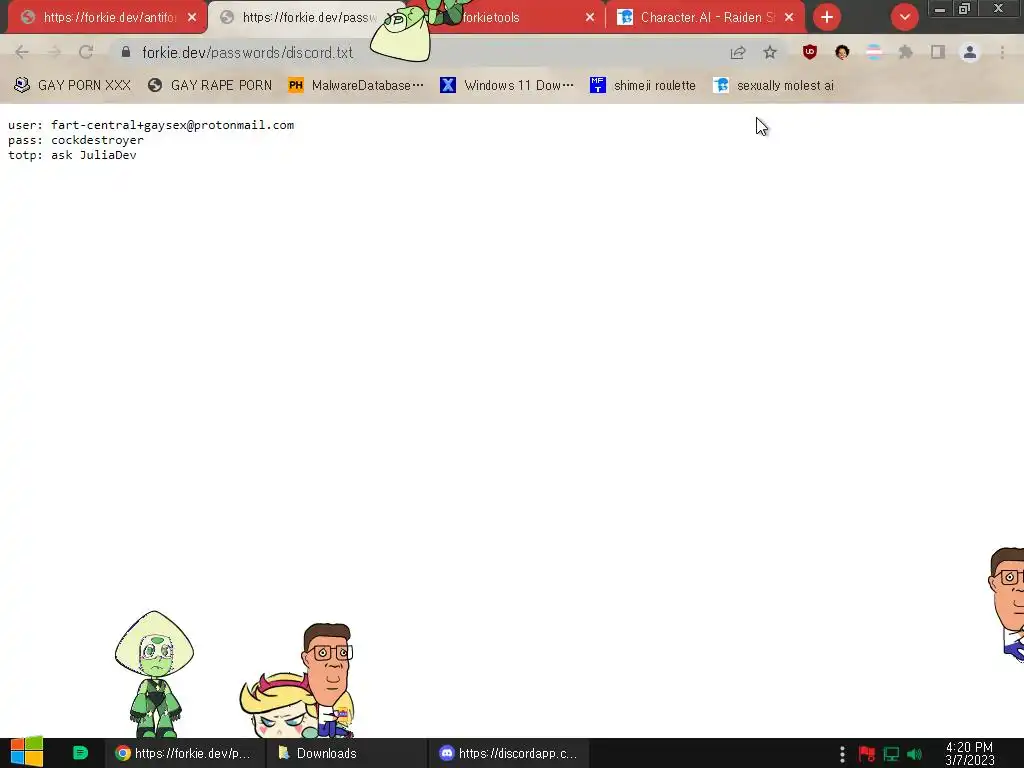Switch to the discordapp taskbar window

click(x=509, y=753)
